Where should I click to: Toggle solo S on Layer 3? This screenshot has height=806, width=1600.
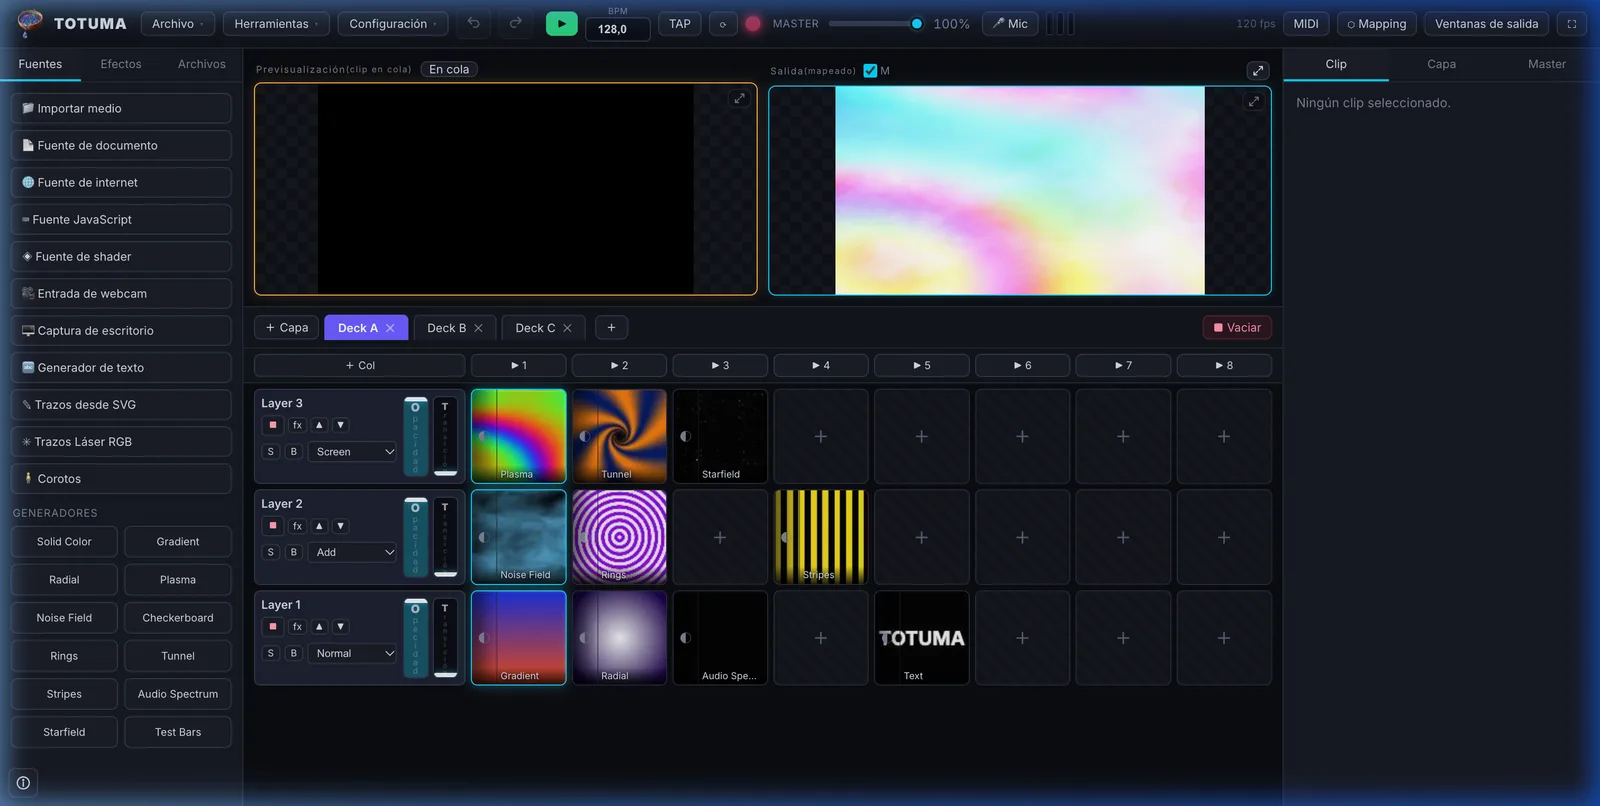pos(270,452)
